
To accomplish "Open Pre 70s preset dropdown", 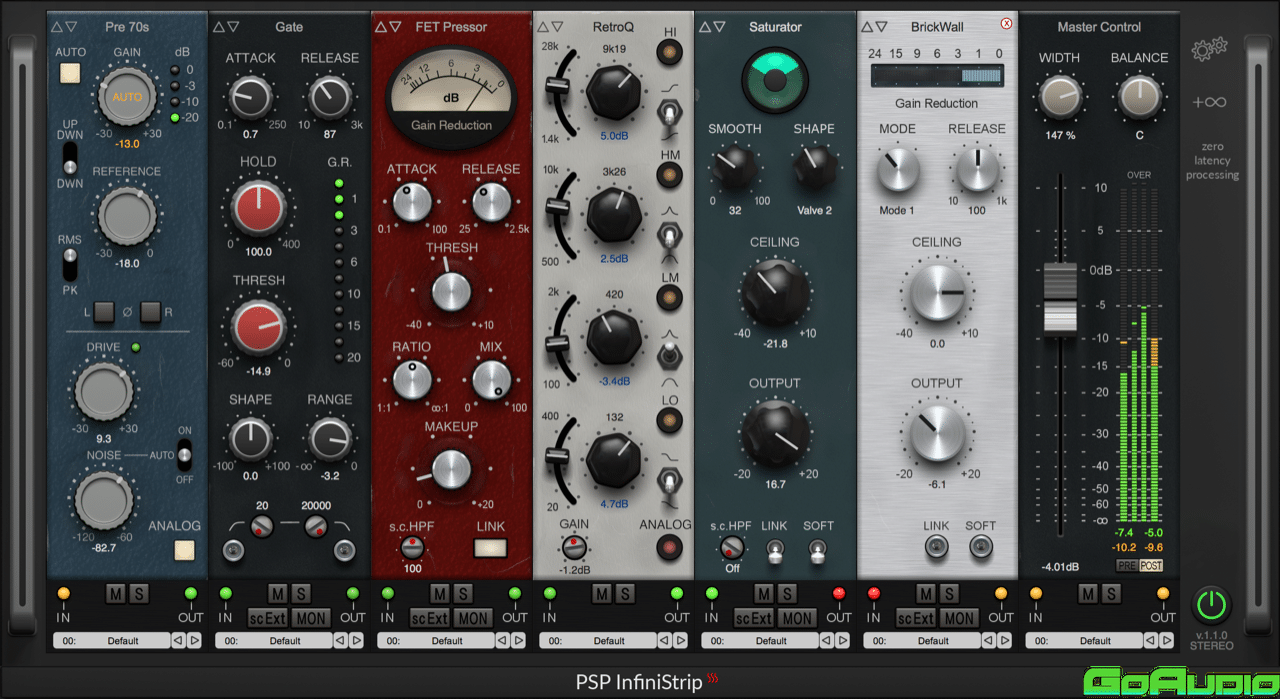I will pyautogui.click(x=110, y=640).
